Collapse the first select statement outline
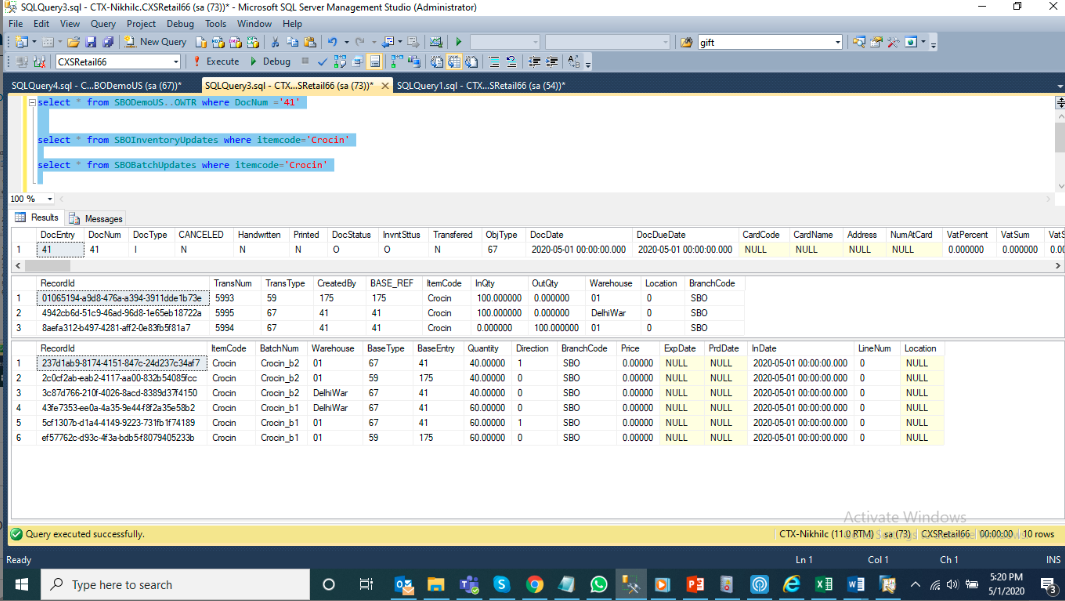 point(32,103)
